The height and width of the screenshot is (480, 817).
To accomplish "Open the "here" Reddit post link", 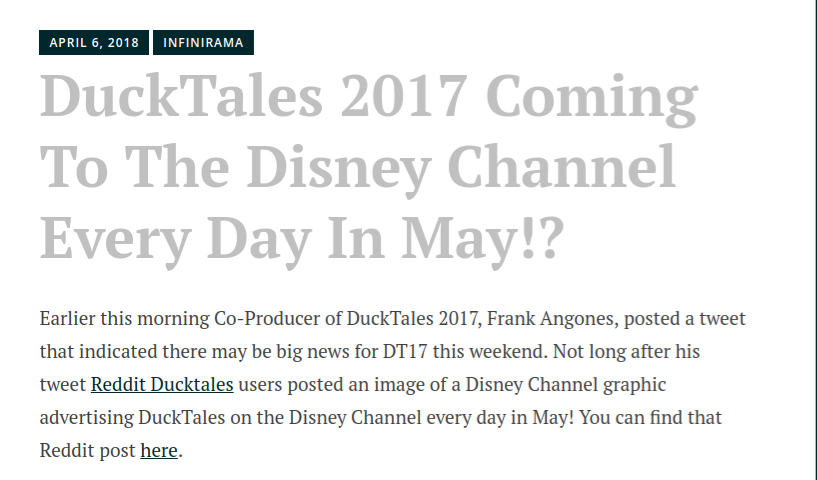I will [159, 450].
